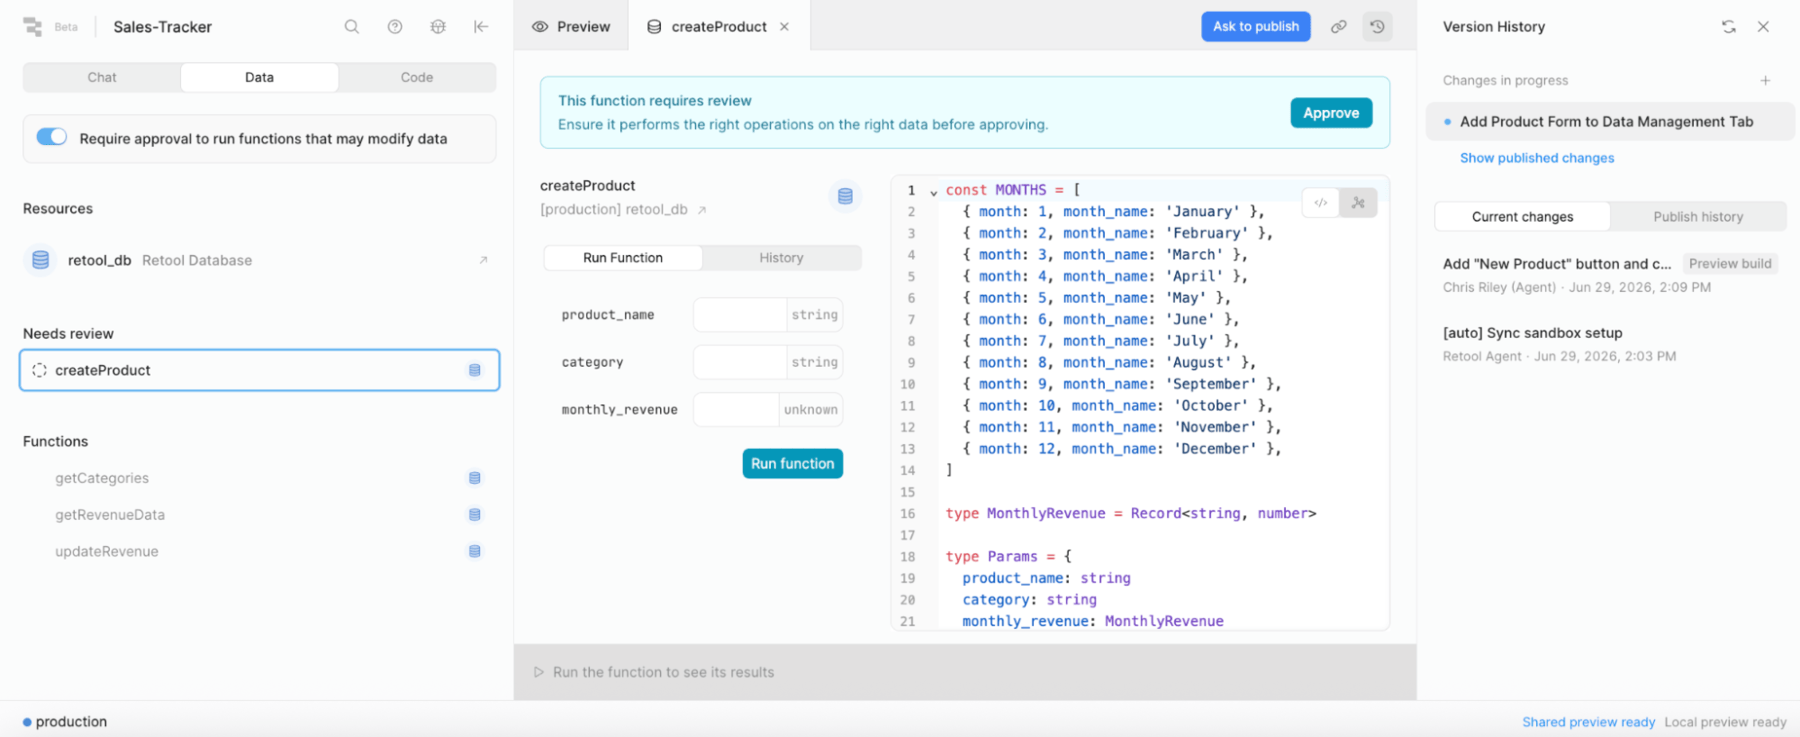Click the Ask to publish button
Image resolution: width=1800 pixels, height=737 pixels.
[x=1256, y=27]
